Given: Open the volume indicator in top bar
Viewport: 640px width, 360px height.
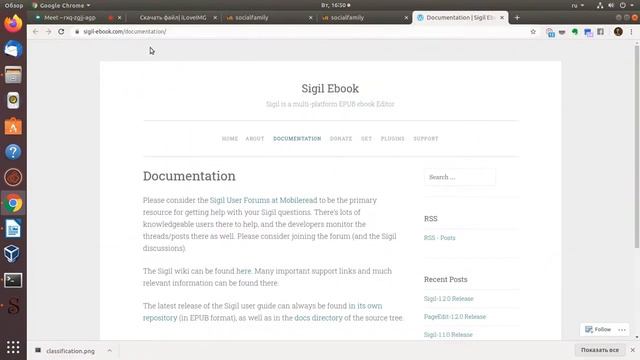Looking at the screenshot, I should pyautogui.click(x=611, y=5).
